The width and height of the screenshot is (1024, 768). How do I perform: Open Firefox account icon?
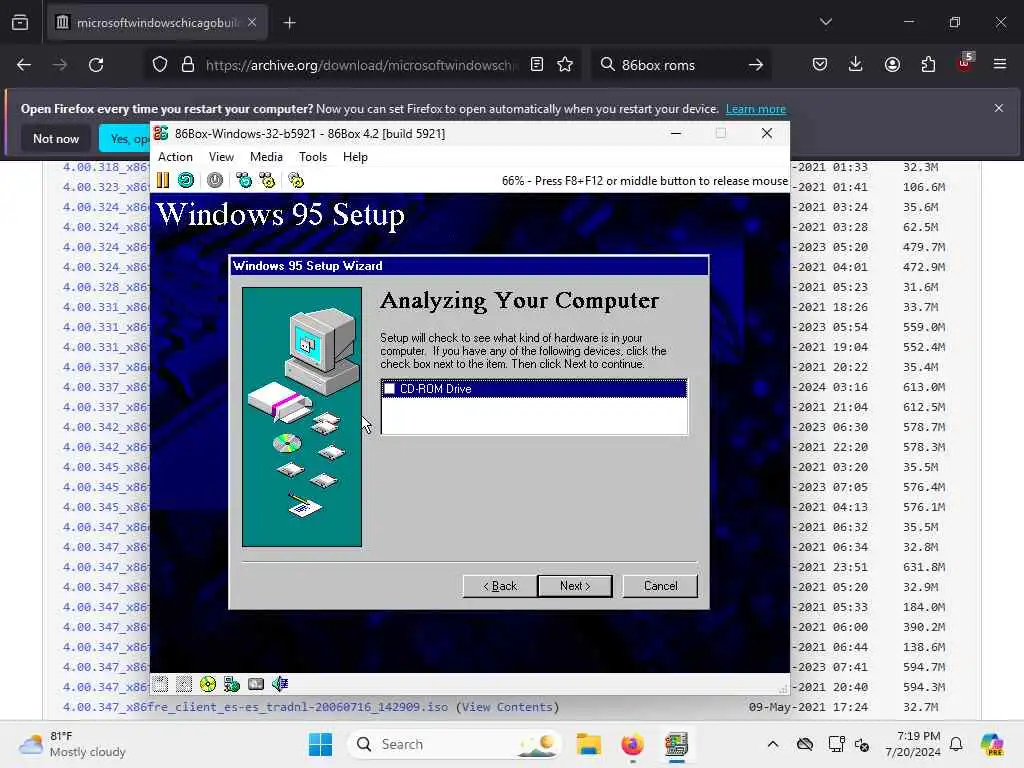pos(892,64)
